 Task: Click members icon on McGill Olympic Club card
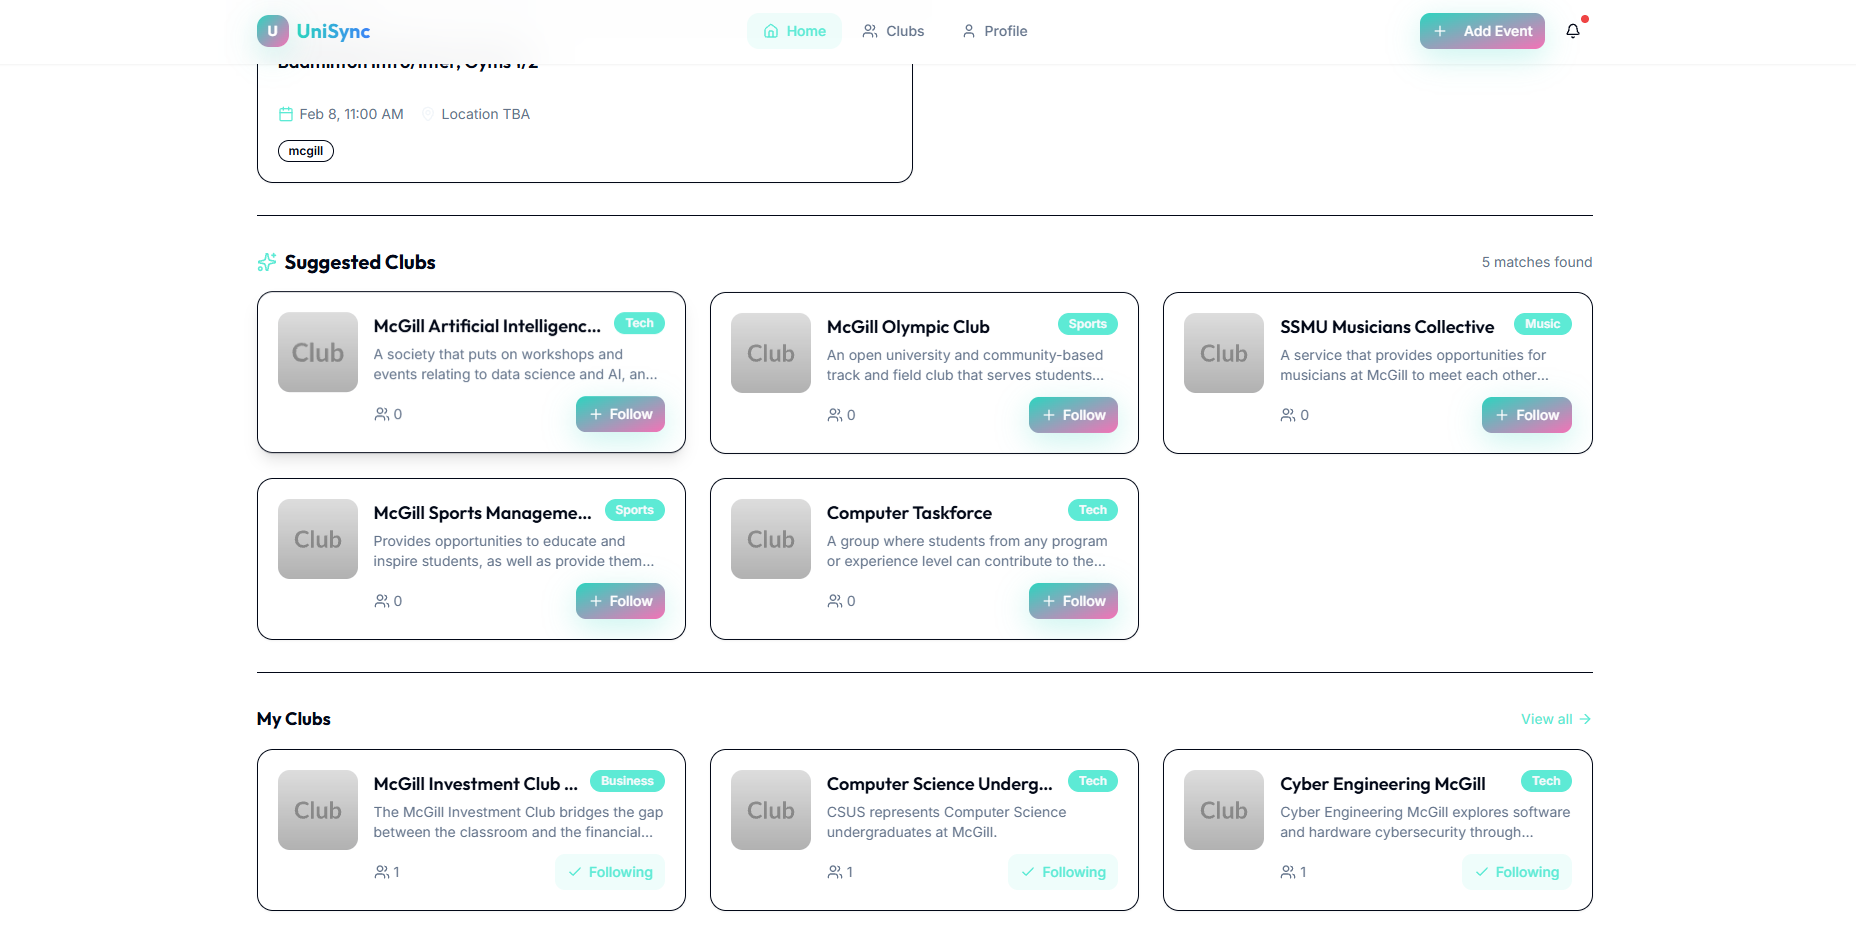(835, 415)
